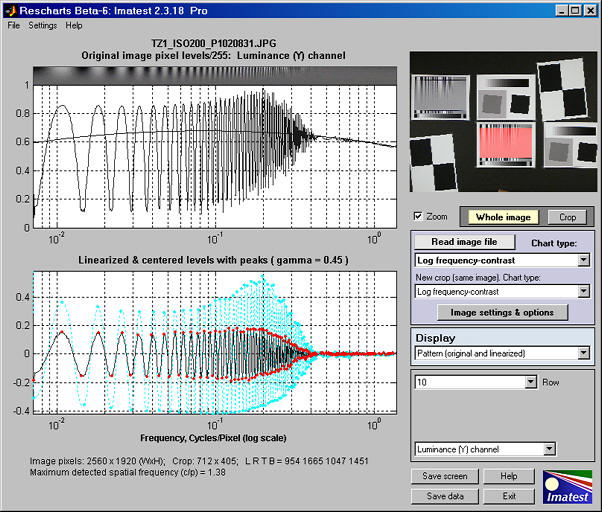Click the Exit button

pyautogui.click(x=509, y=496)
